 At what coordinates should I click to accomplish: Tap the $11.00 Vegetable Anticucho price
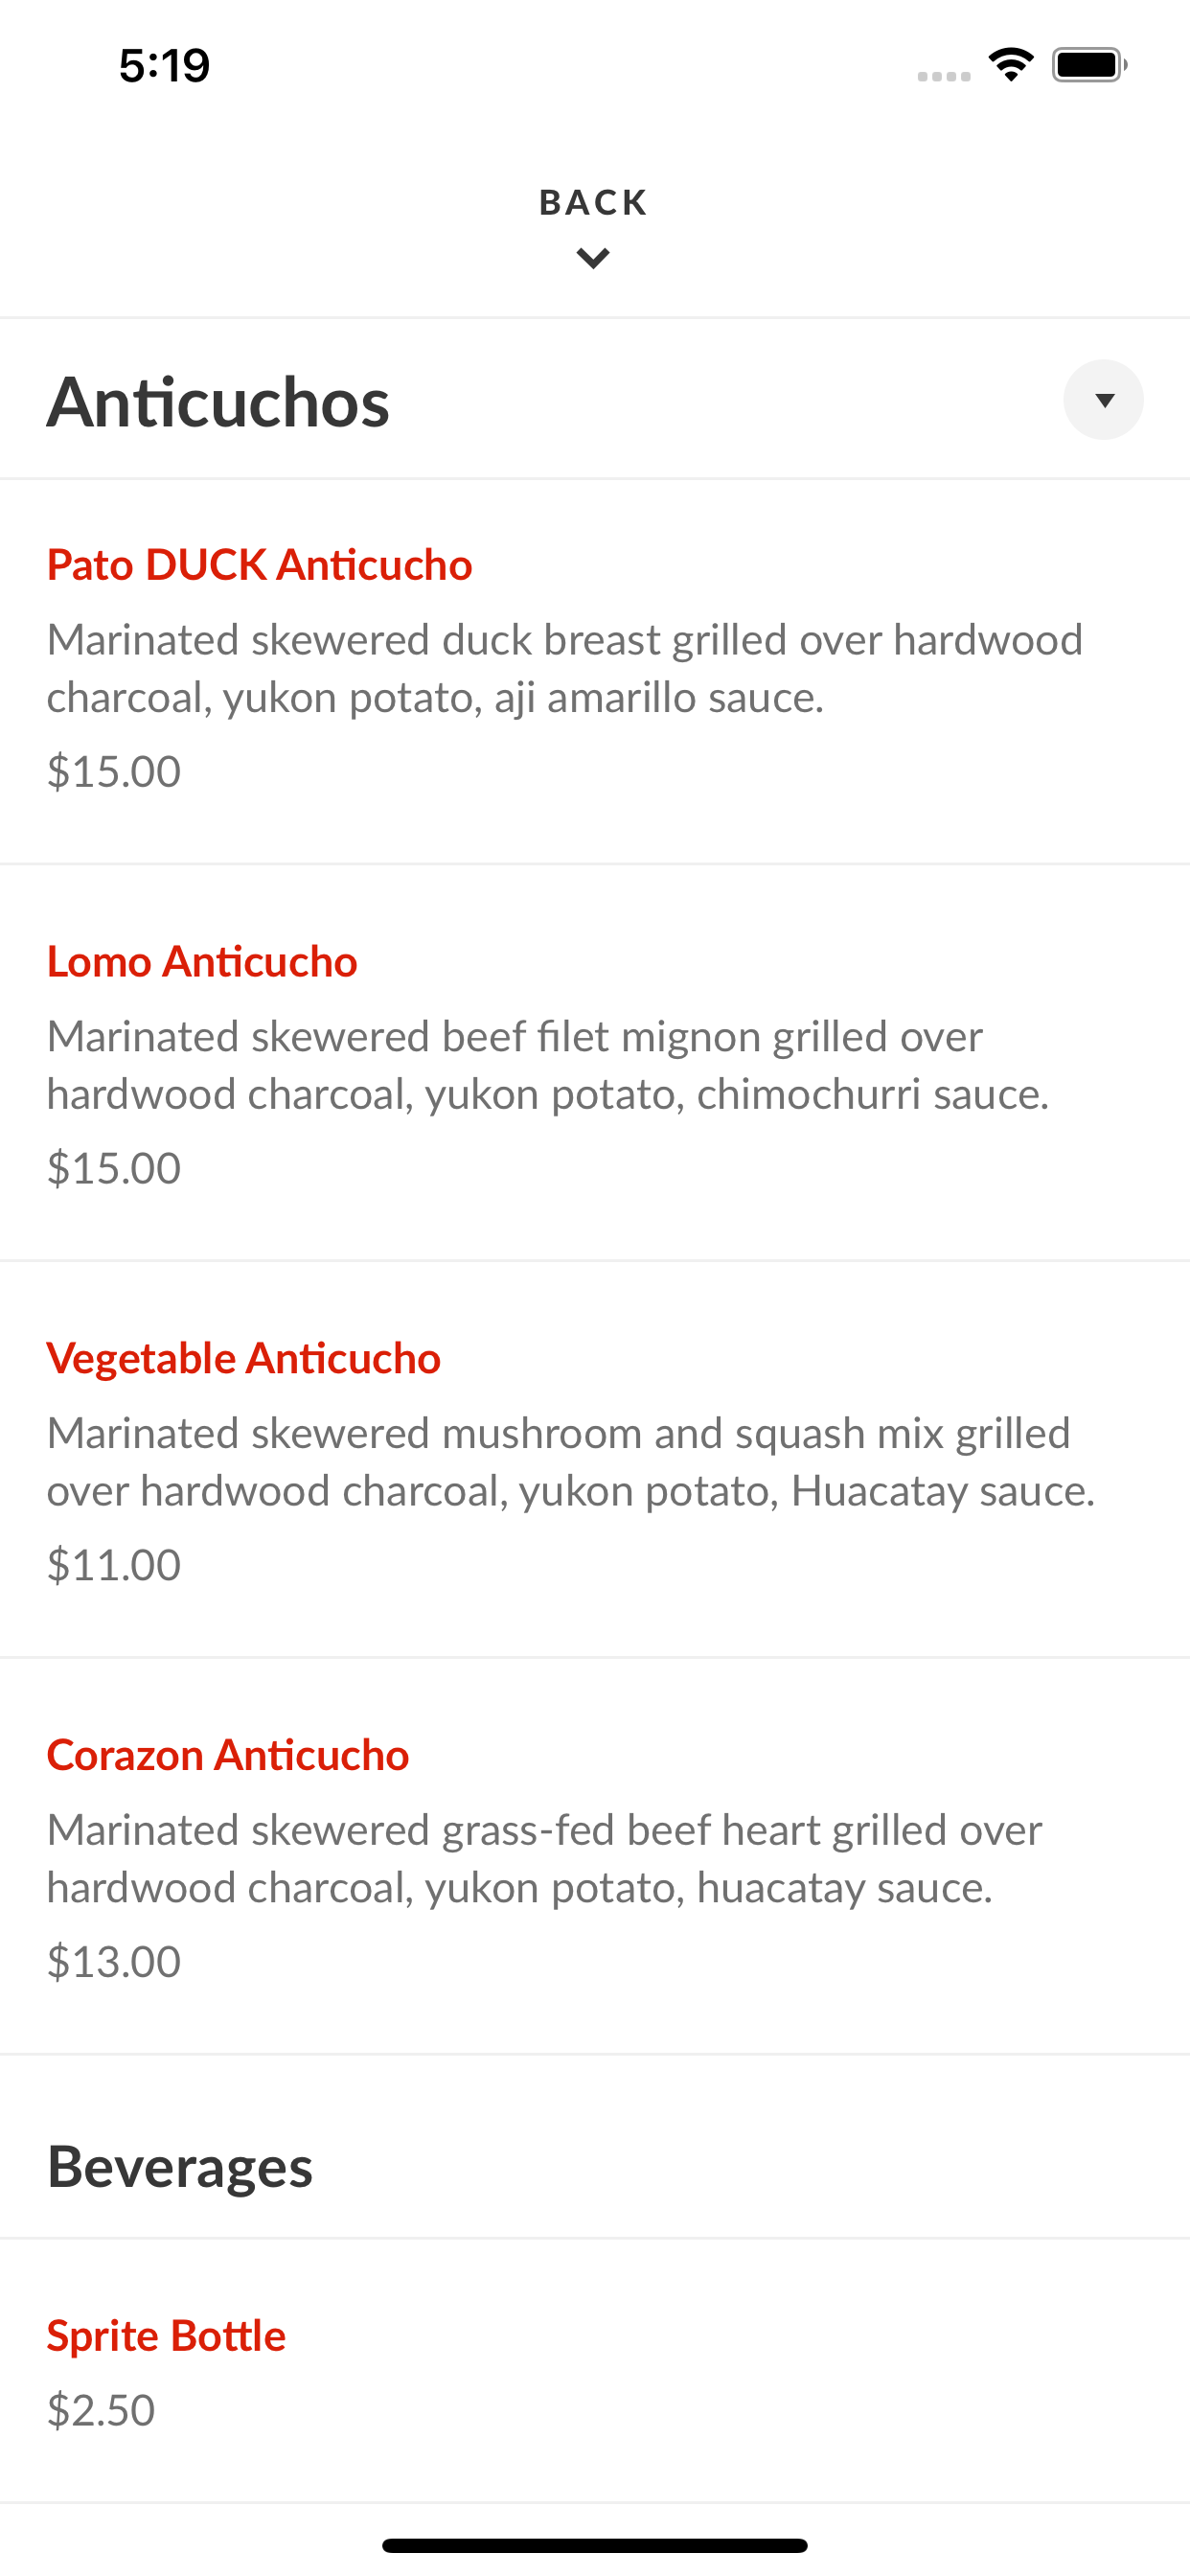(x=114, y=1565)
